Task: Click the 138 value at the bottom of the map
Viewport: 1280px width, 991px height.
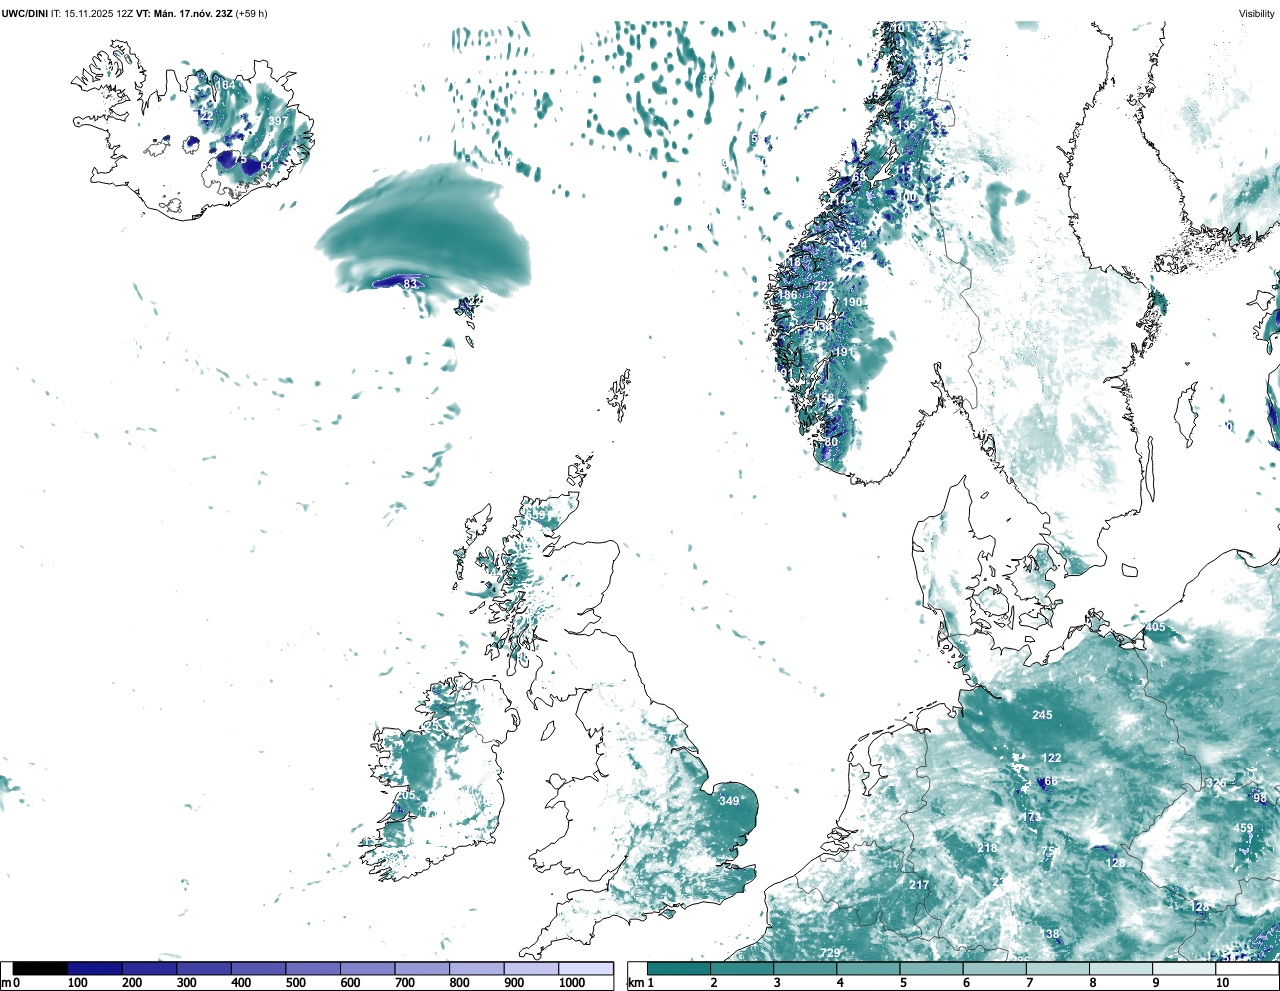Action: 1049,934
